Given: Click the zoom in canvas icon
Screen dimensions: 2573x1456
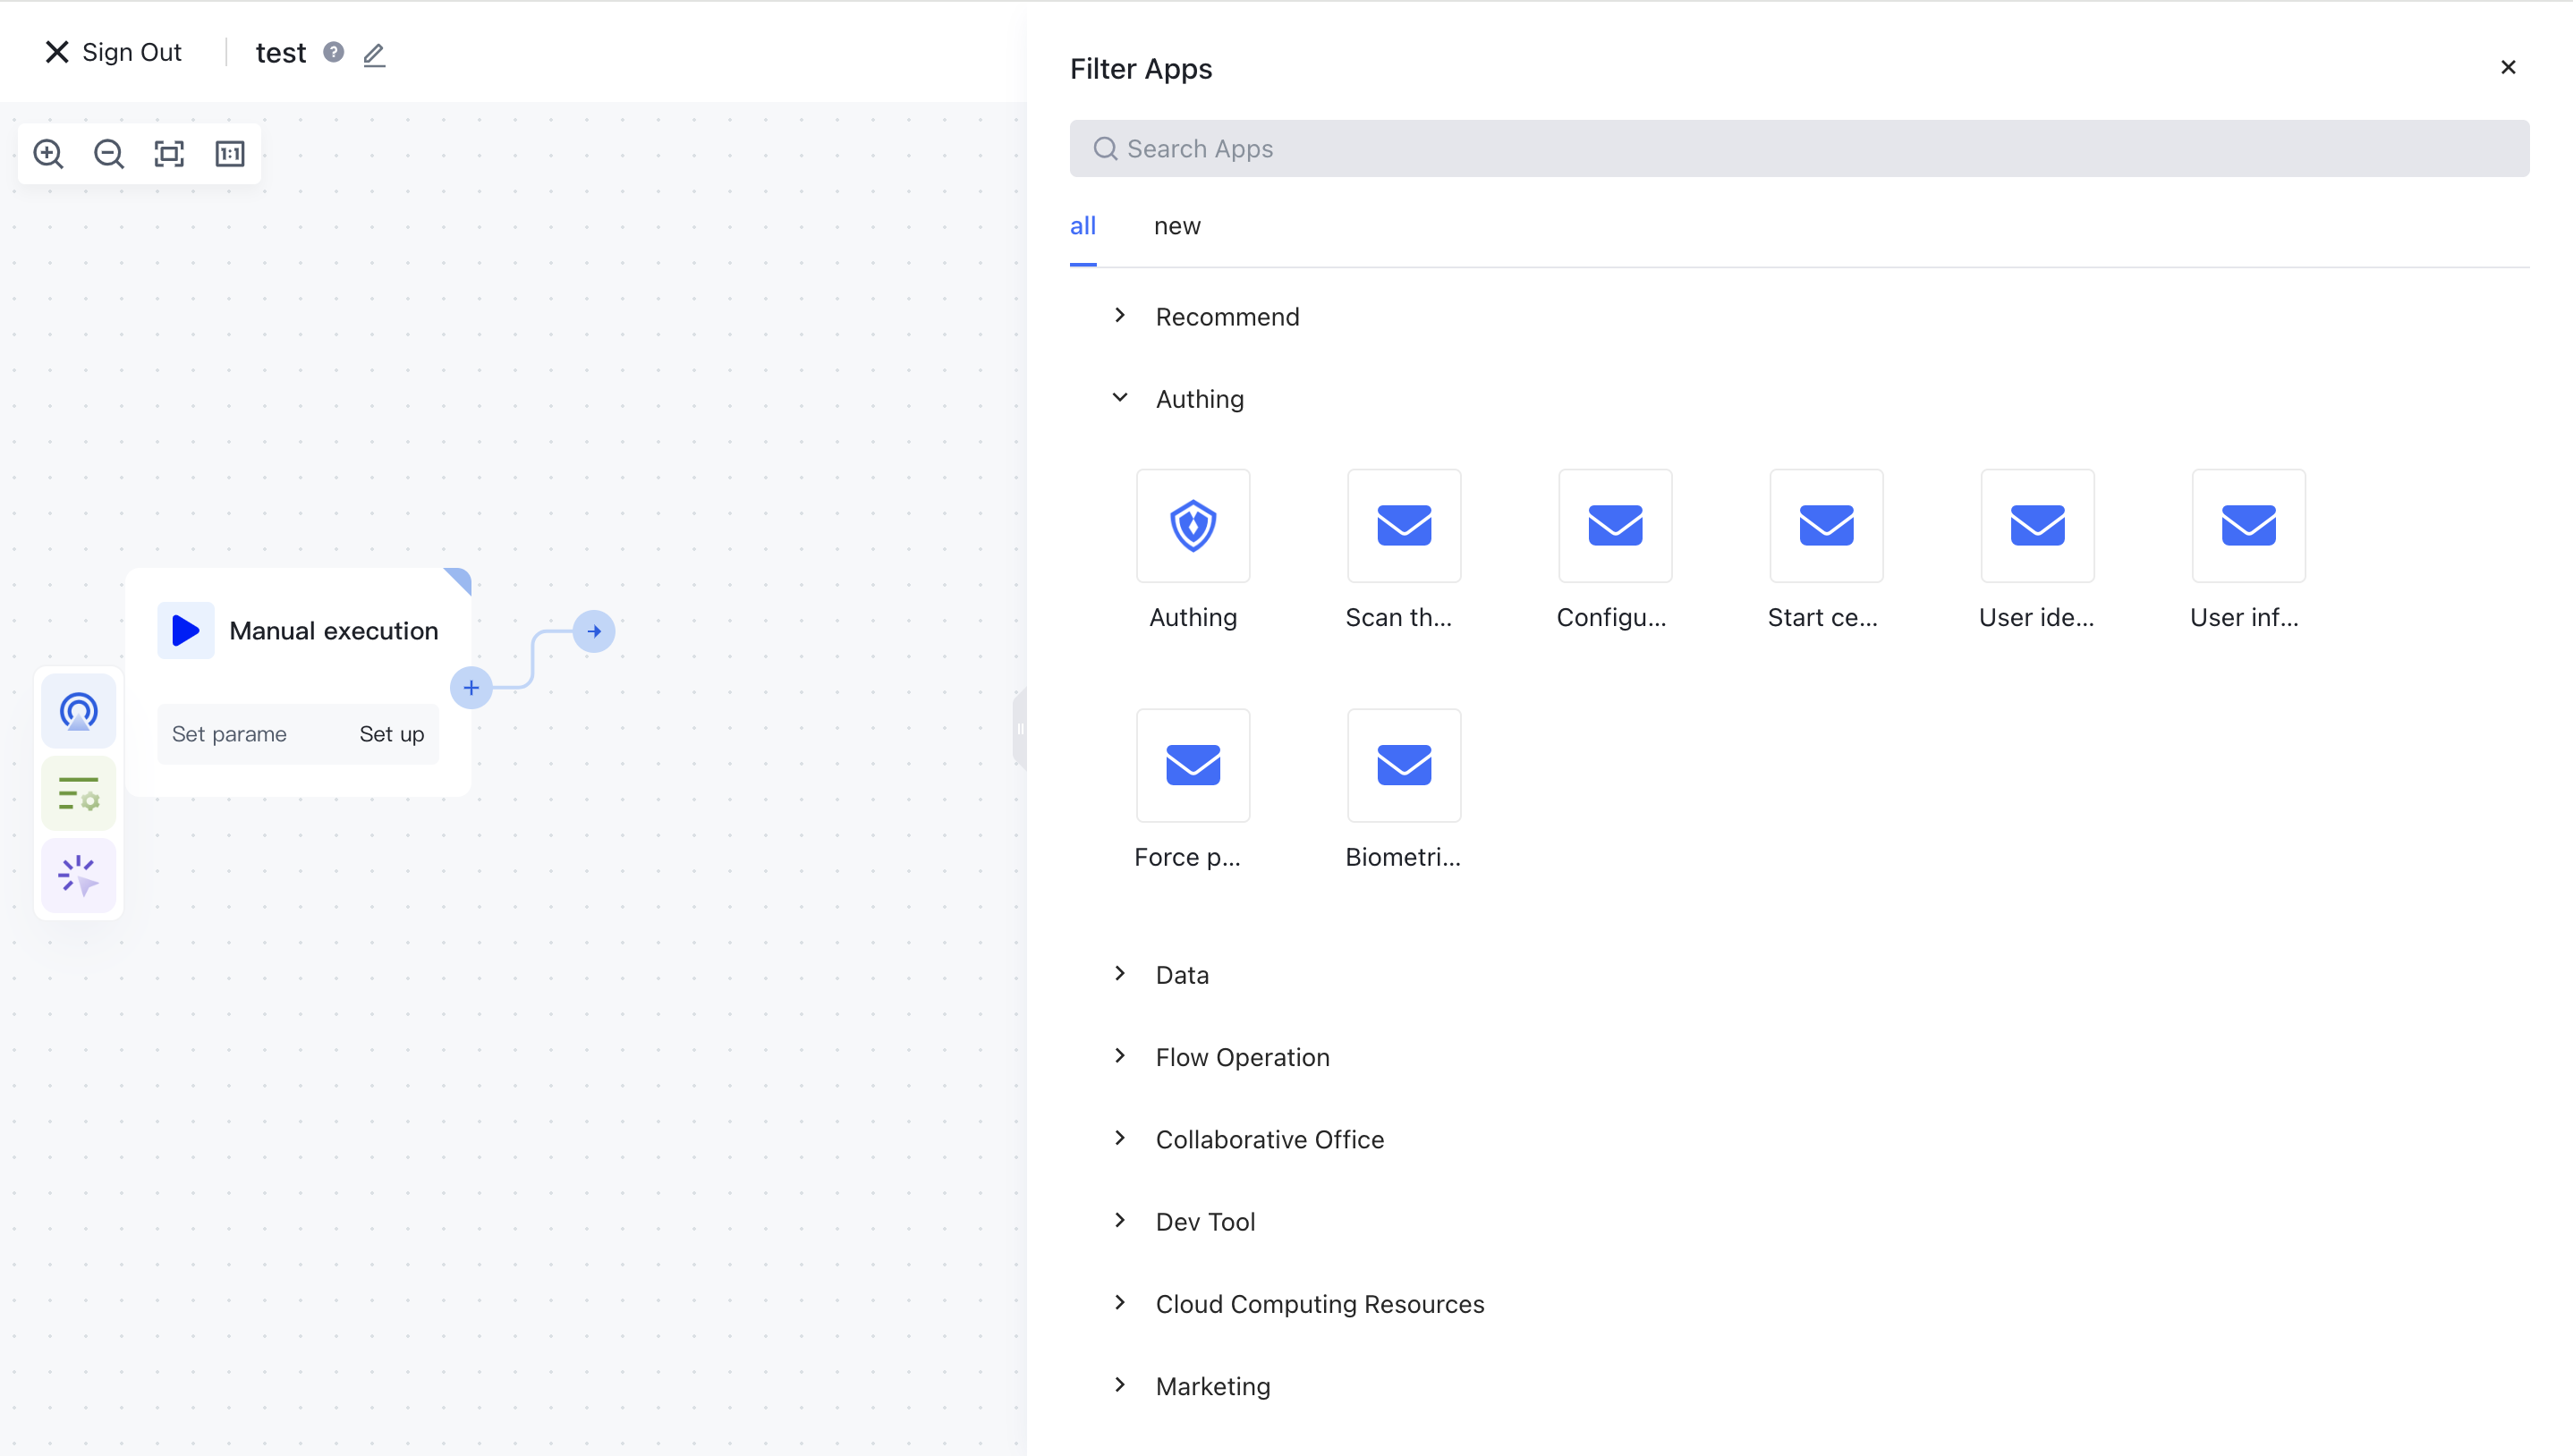Looking at the screenshot, I should 48,154.
